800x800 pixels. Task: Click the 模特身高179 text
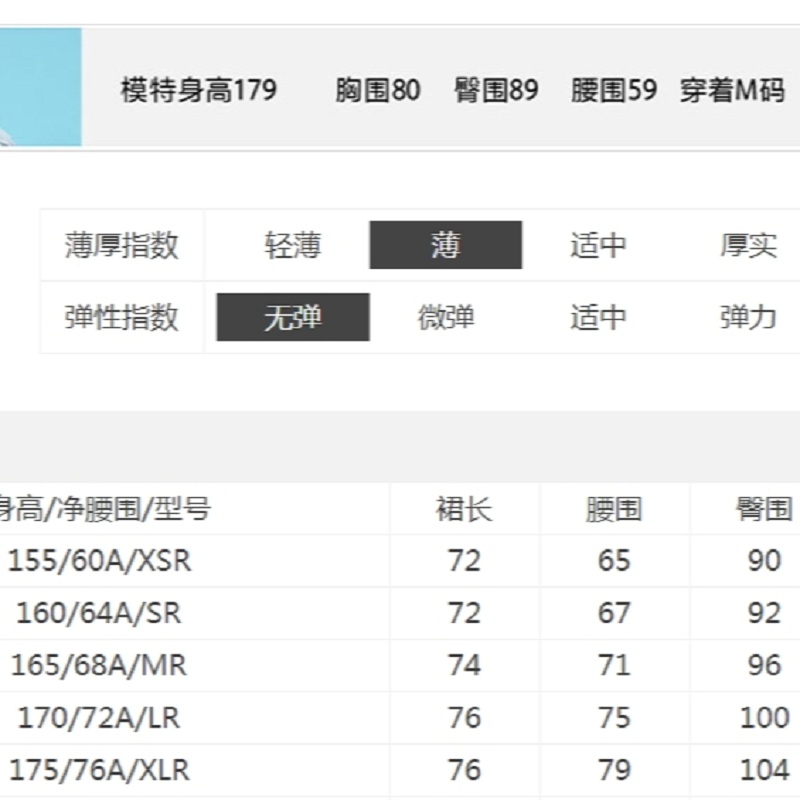(x=198, y=90)
